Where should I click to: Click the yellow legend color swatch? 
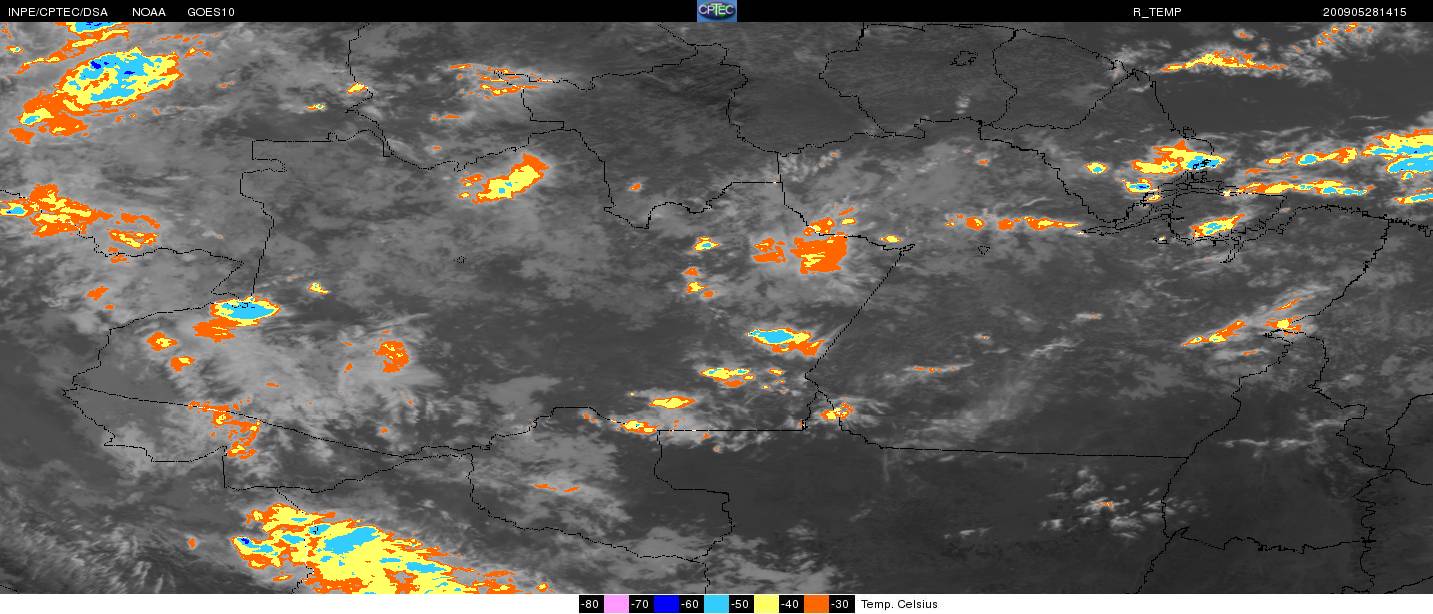coord(766,604)
